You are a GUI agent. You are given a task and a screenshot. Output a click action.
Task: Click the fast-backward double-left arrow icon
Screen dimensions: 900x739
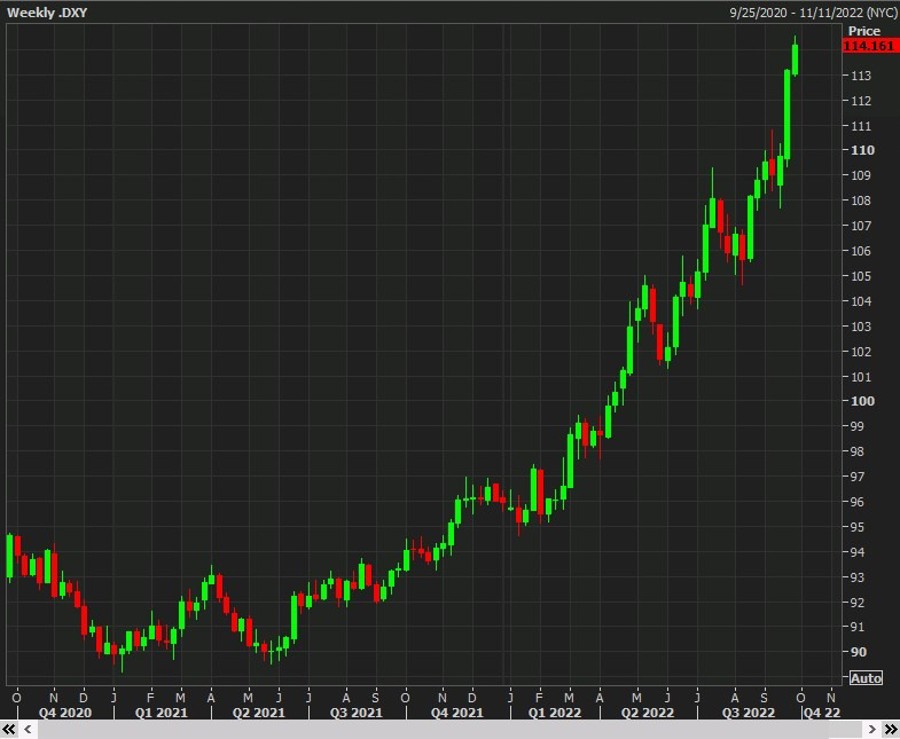pos(8,729)
